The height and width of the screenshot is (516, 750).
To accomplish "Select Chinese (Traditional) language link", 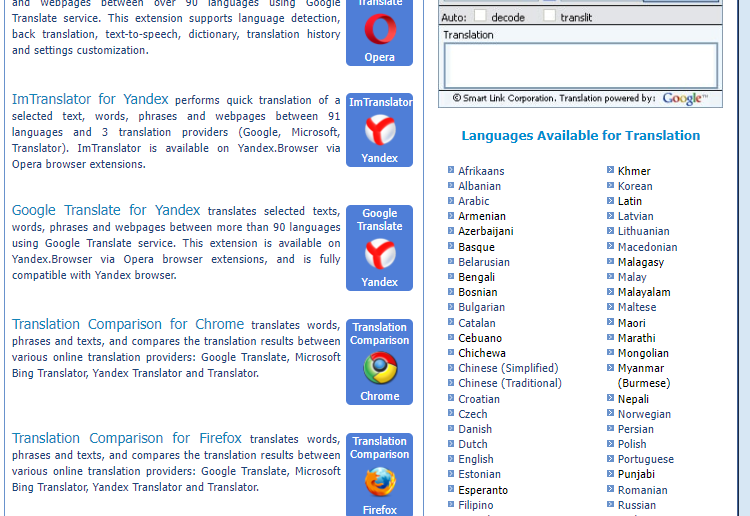I will tap(510, 384).
